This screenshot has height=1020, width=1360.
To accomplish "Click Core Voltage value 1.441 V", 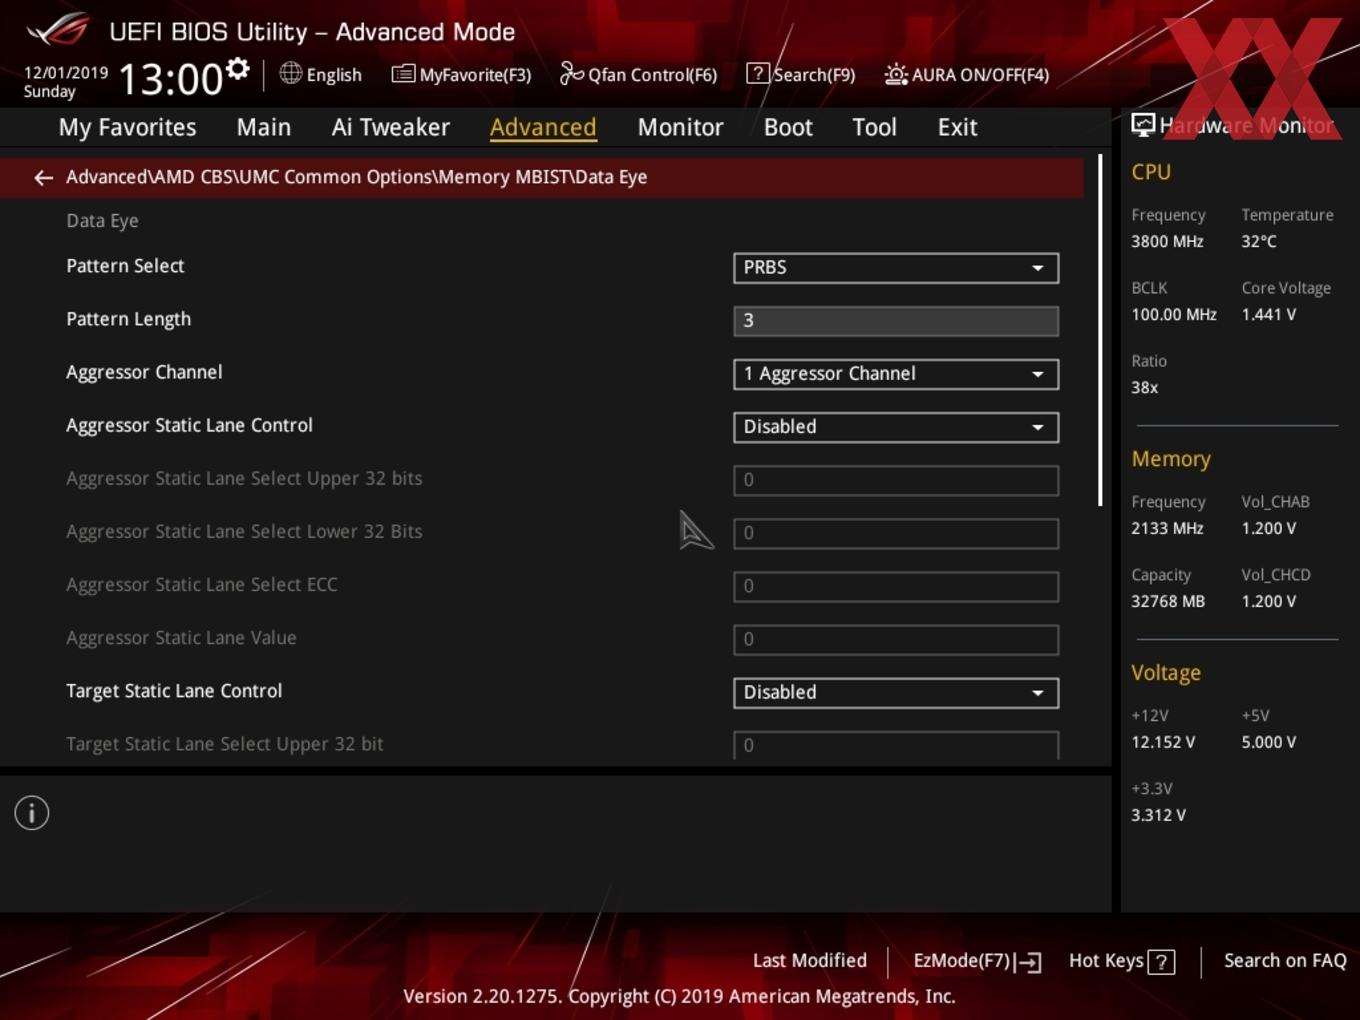I will click(x=1268, y=314).
